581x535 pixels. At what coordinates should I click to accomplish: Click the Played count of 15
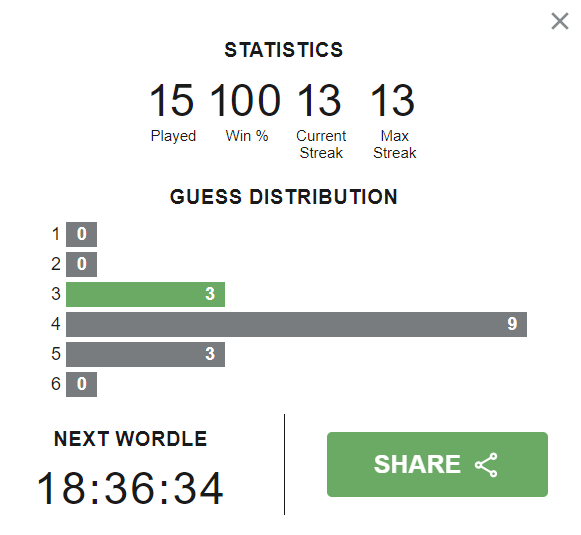171,100
